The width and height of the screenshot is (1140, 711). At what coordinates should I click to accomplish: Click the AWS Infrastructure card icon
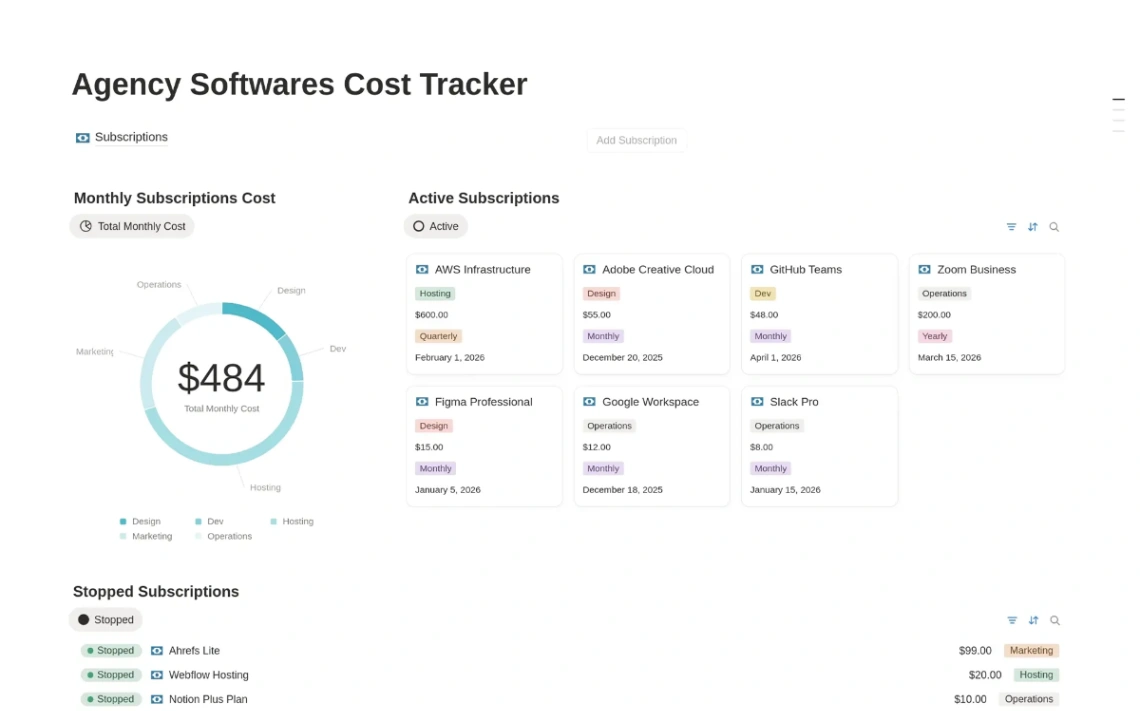(x=422, y=270)
